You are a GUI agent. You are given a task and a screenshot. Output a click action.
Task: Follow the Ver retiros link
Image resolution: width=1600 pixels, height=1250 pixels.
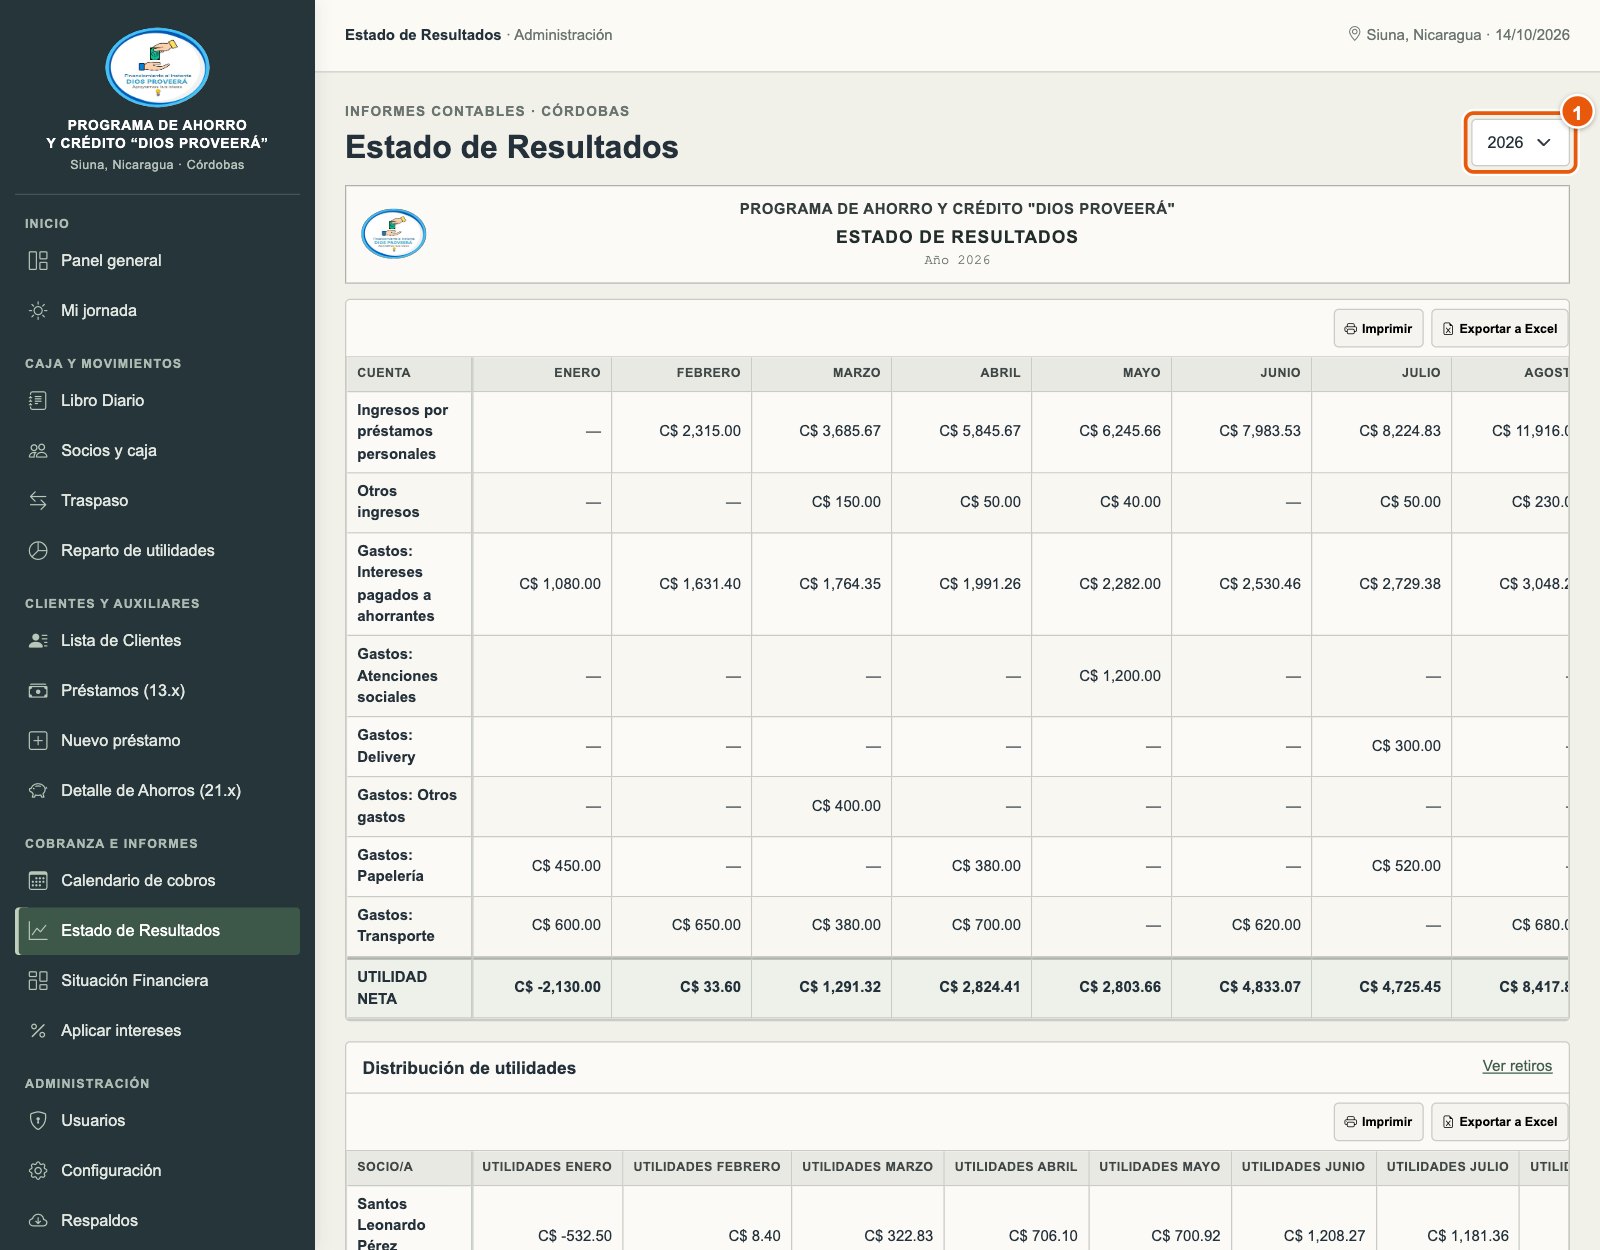[1517, 1066]
